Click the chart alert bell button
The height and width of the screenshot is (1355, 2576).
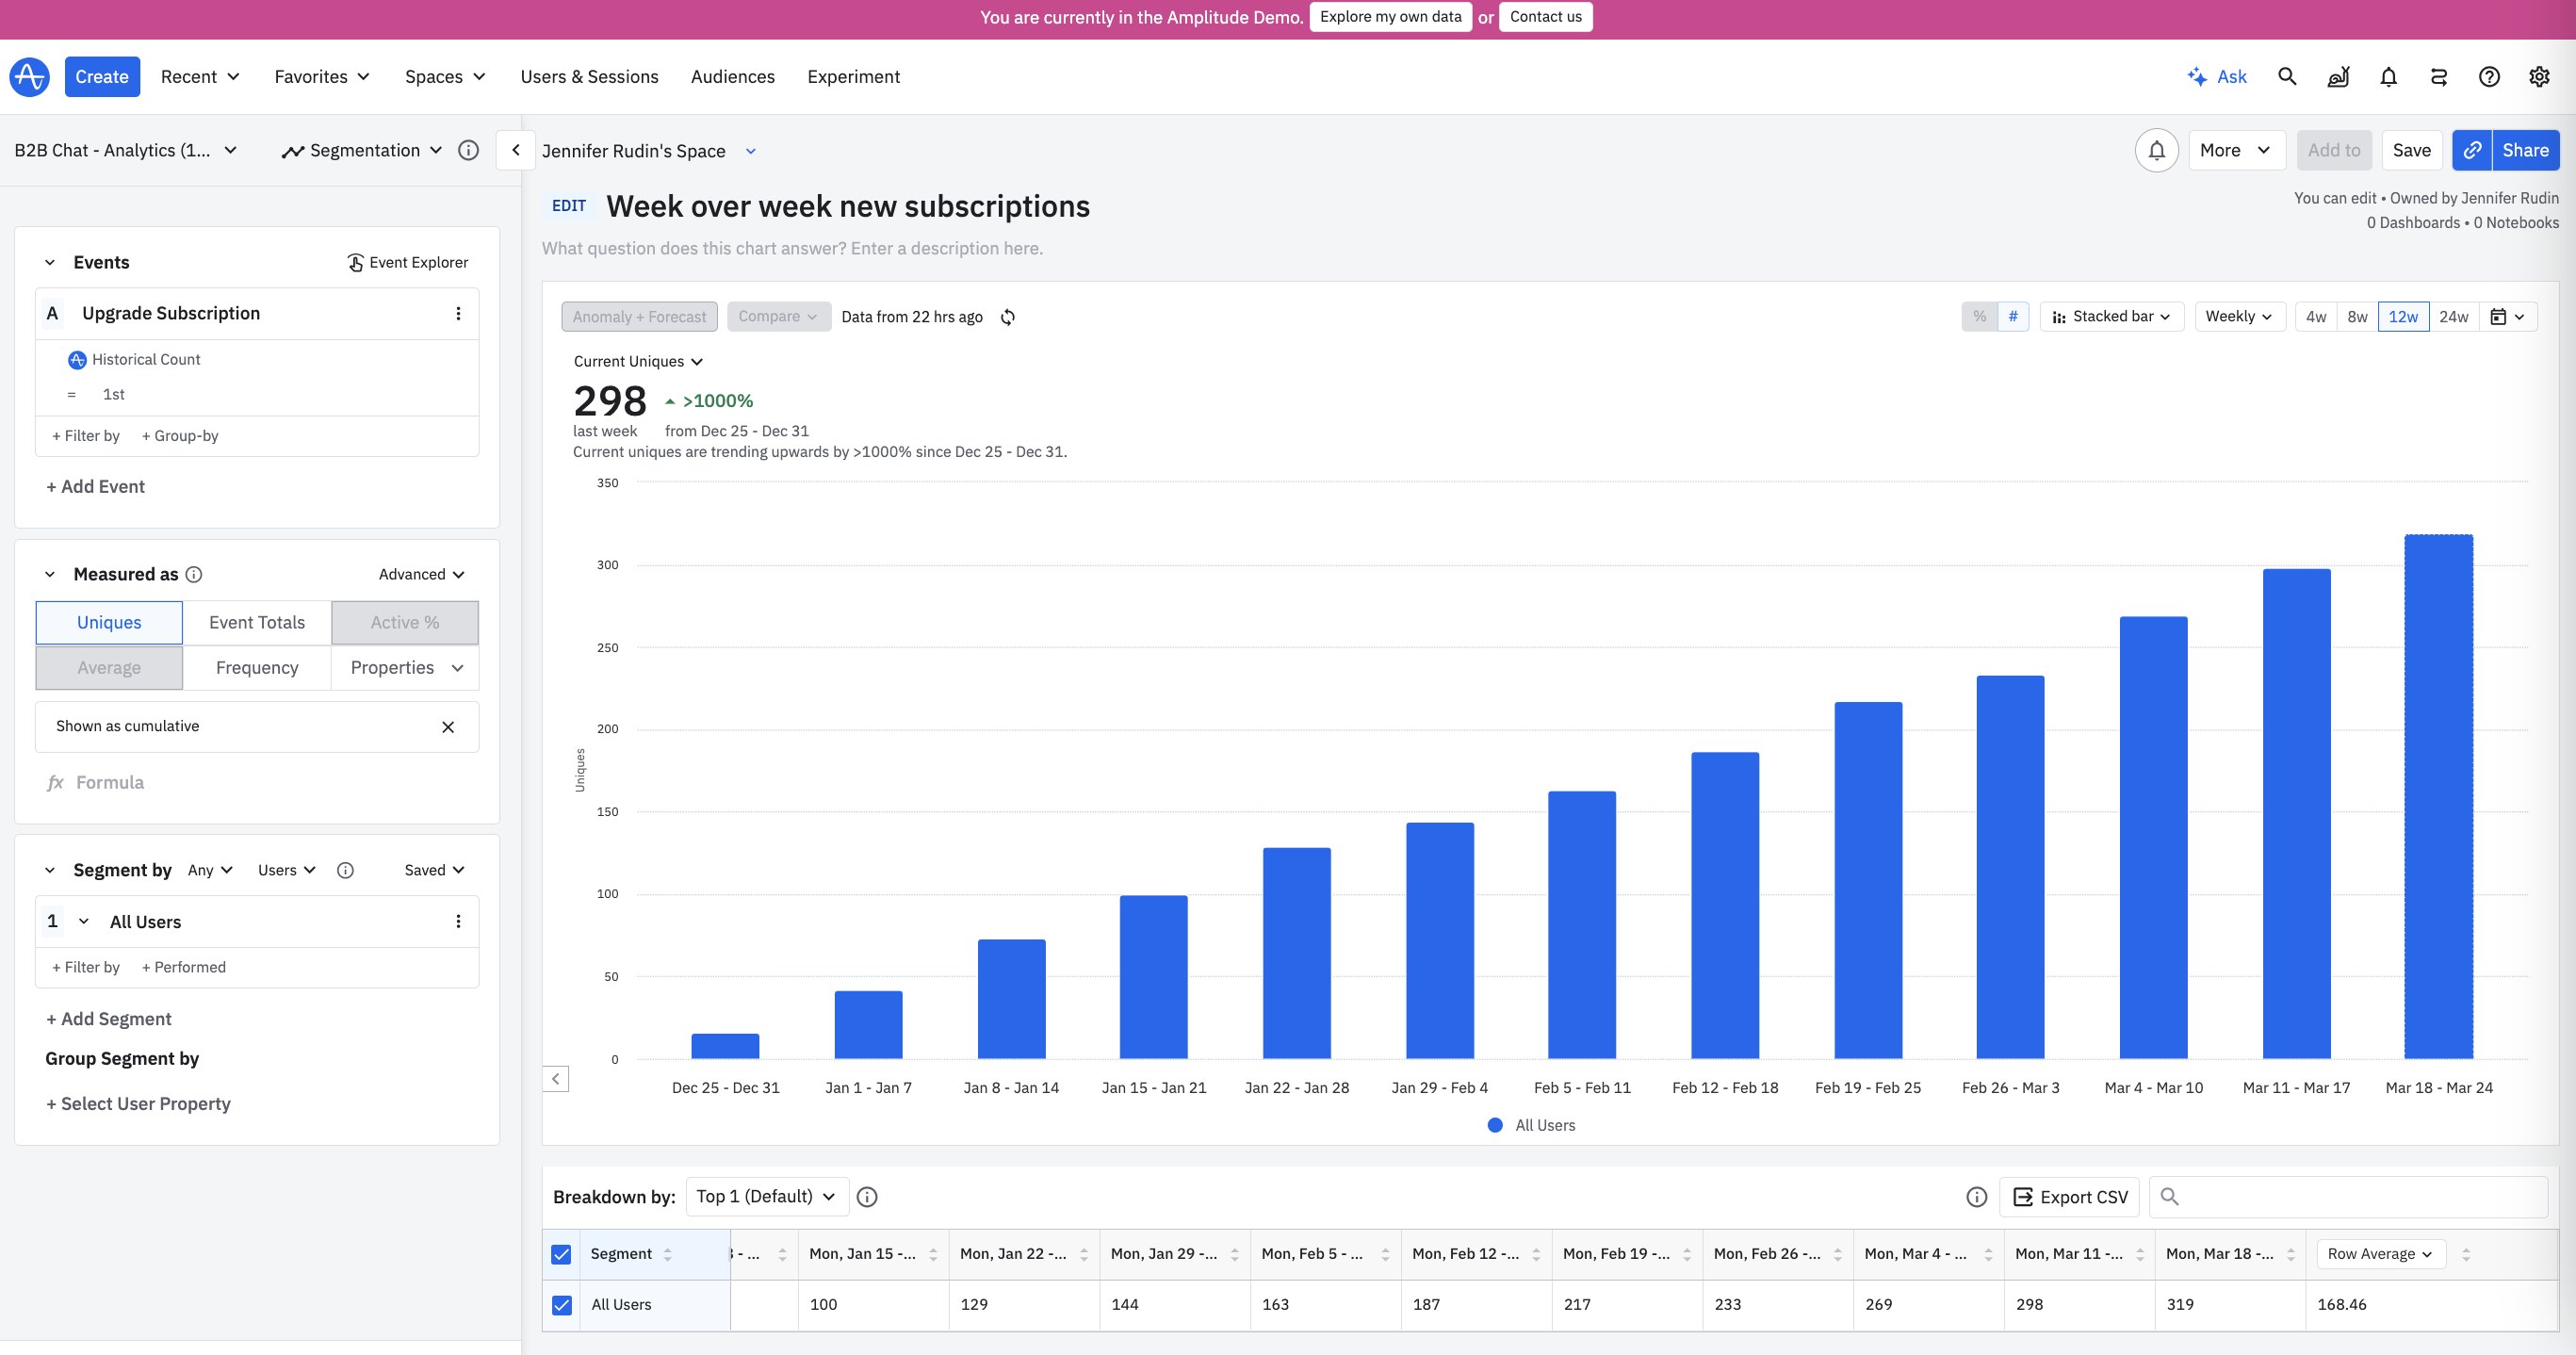2156,150
